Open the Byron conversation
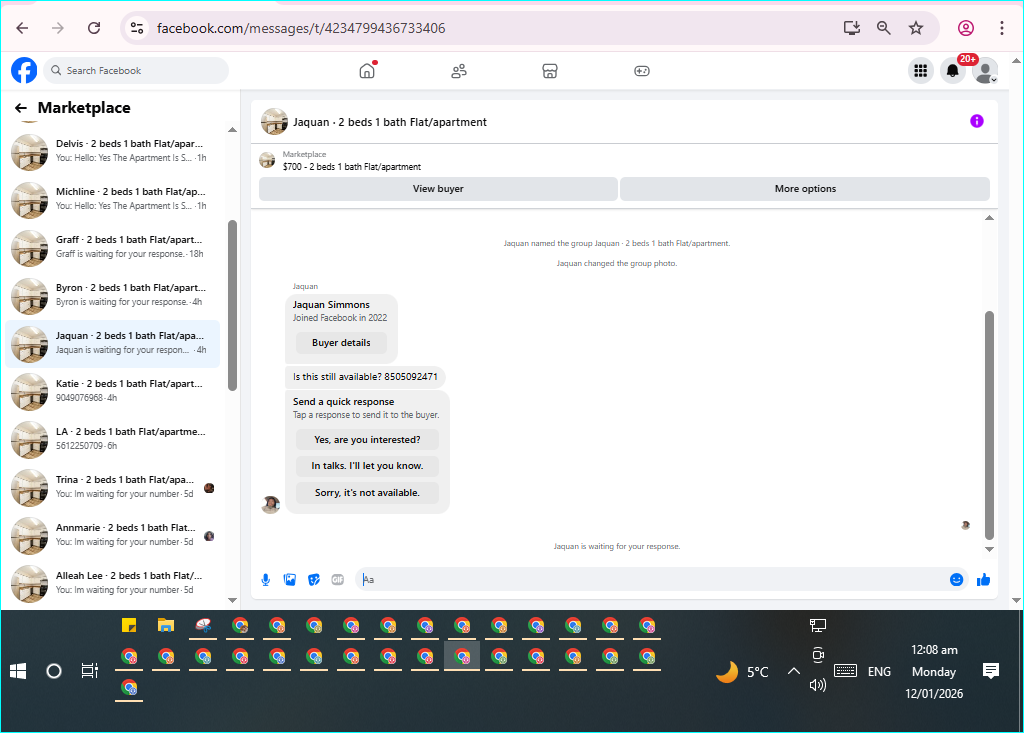Screen dimensions: 1024x733 (112, 295)
